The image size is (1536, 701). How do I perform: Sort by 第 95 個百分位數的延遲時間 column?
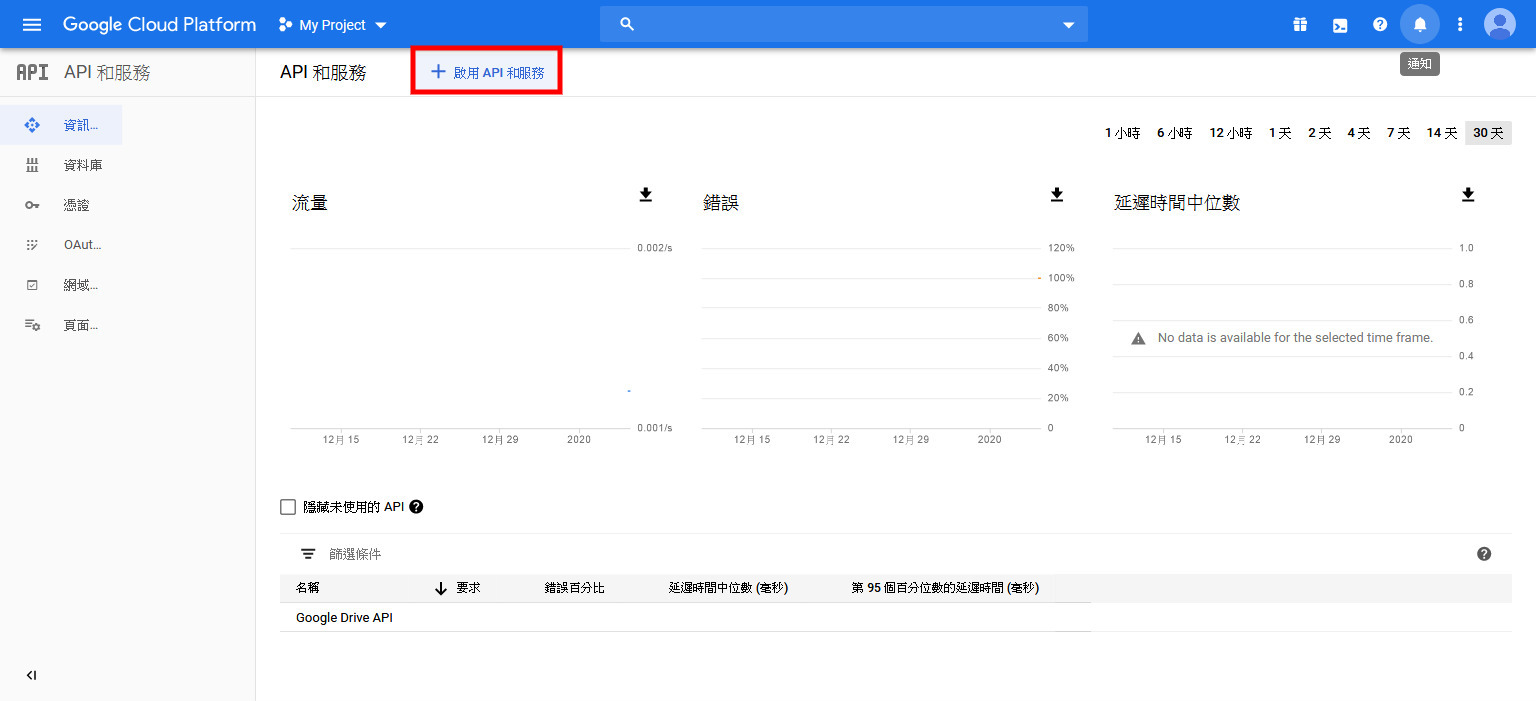pos(945,588)
